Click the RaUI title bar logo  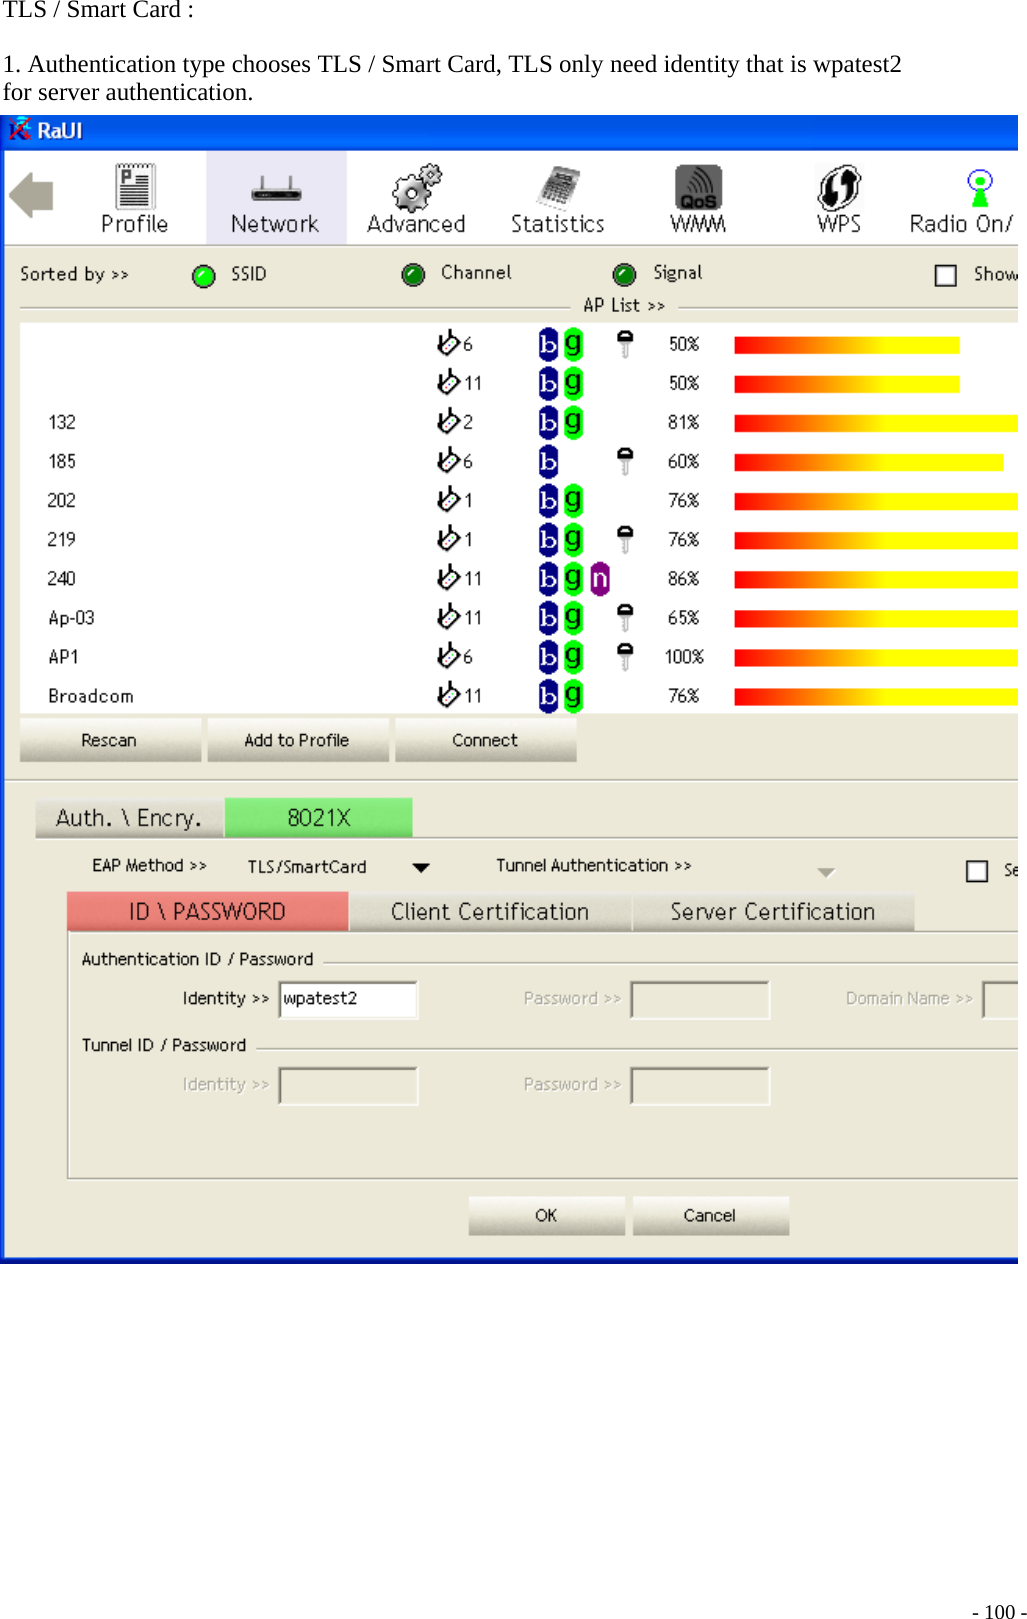pyautogui.click(x=19, y=130)
